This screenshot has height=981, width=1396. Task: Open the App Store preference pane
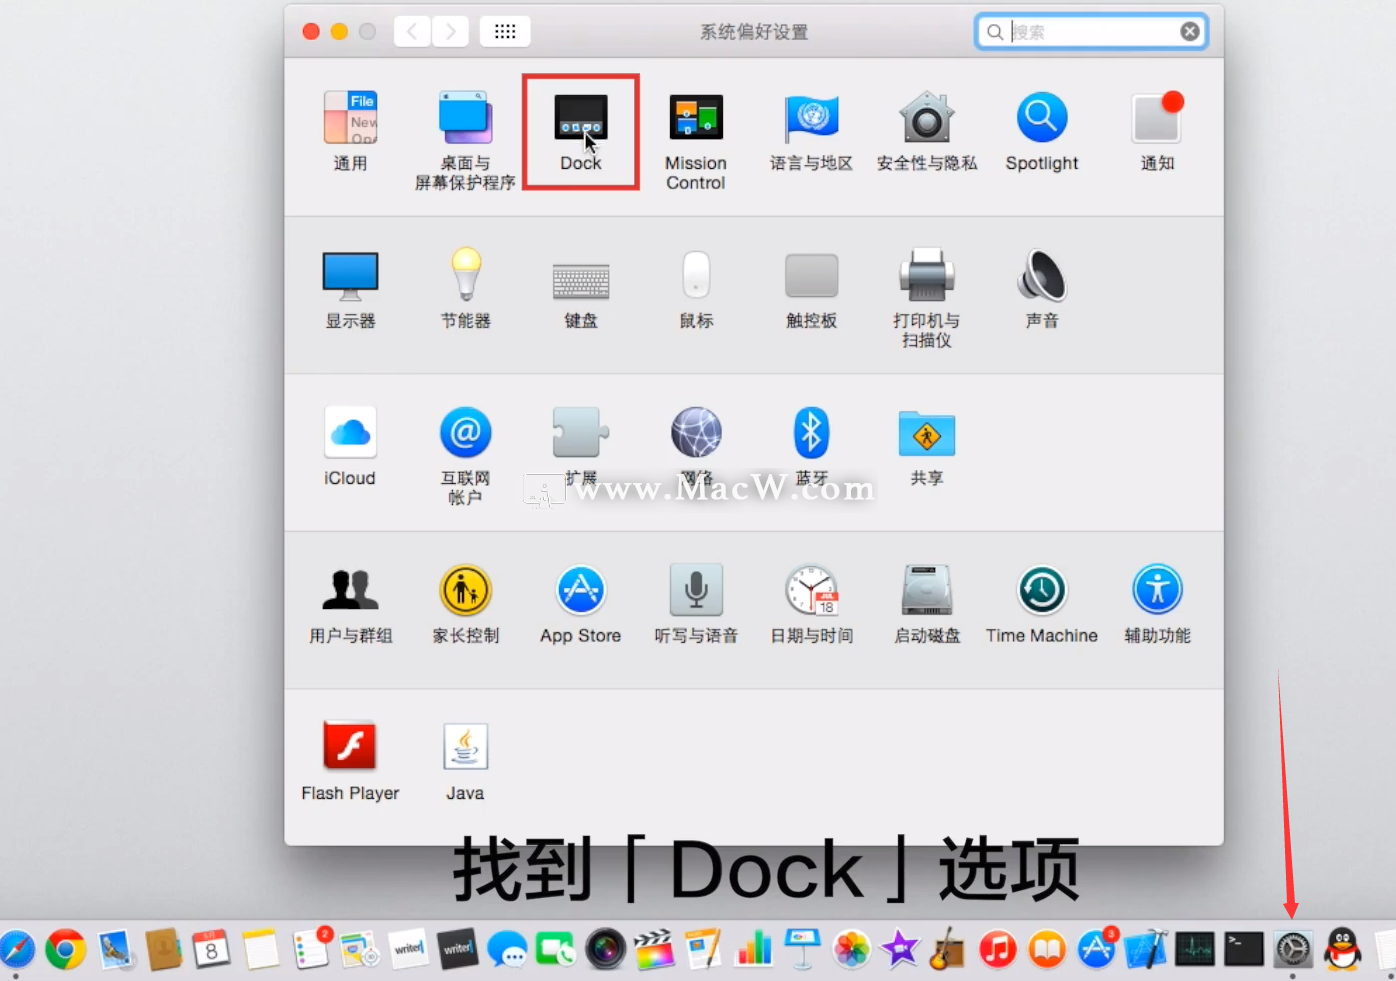580,590
